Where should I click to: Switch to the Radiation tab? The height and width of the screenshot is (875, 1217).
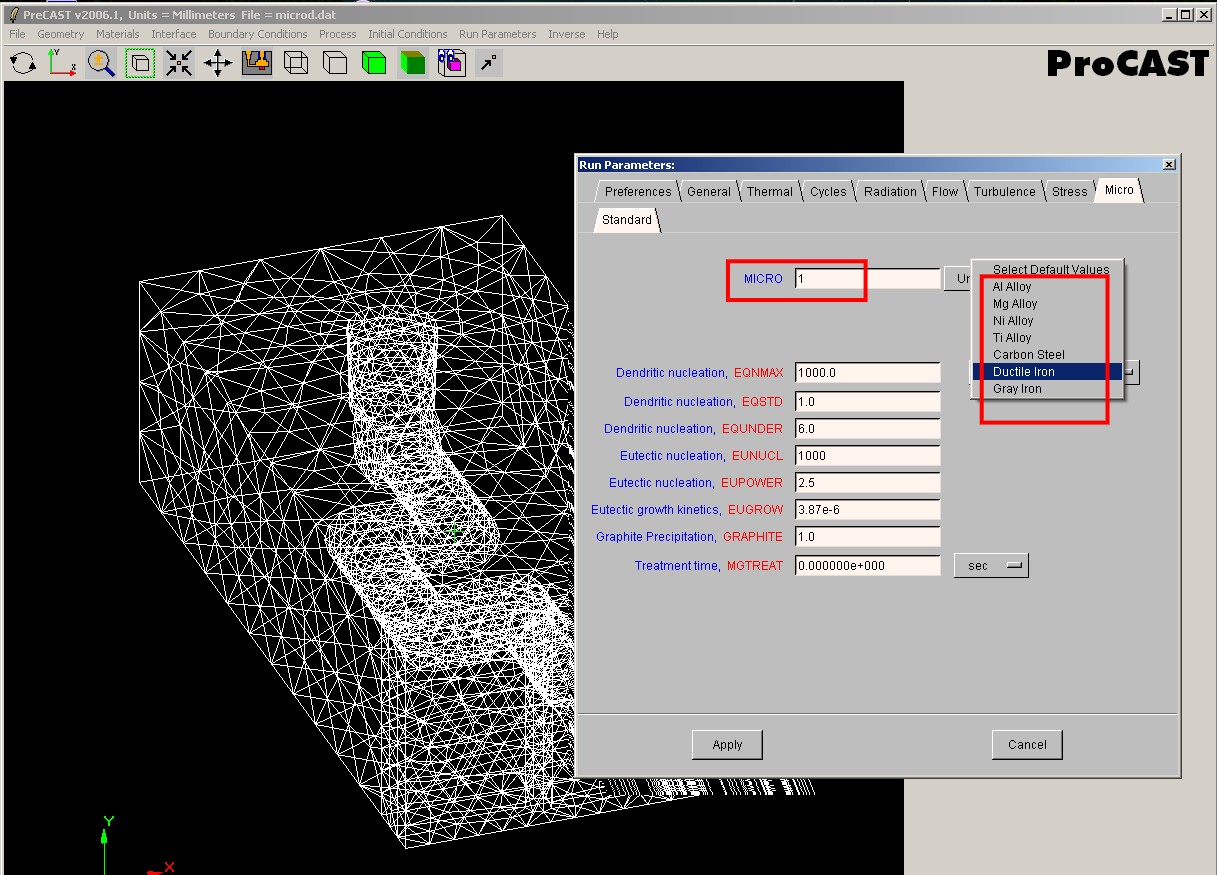(890, 191)
